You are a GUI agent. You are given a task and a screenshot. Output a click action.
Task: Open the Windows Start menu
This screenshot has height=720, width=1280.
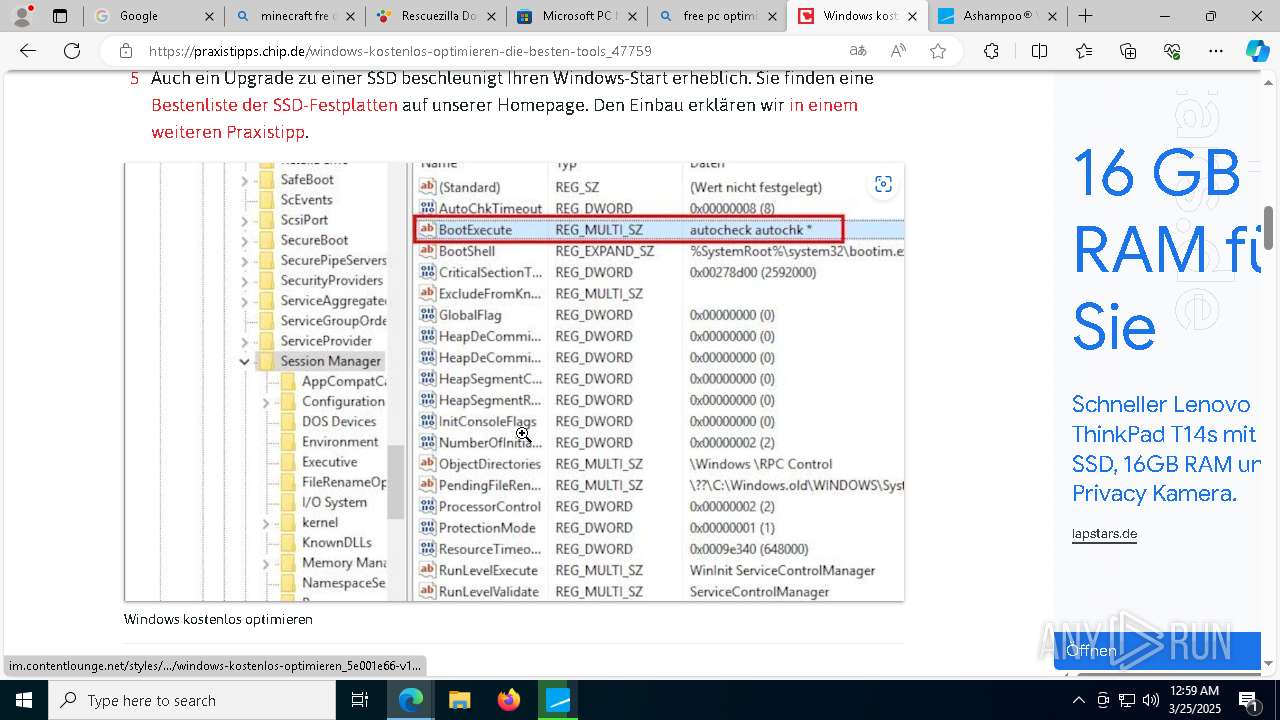click(x=24, y=700)
